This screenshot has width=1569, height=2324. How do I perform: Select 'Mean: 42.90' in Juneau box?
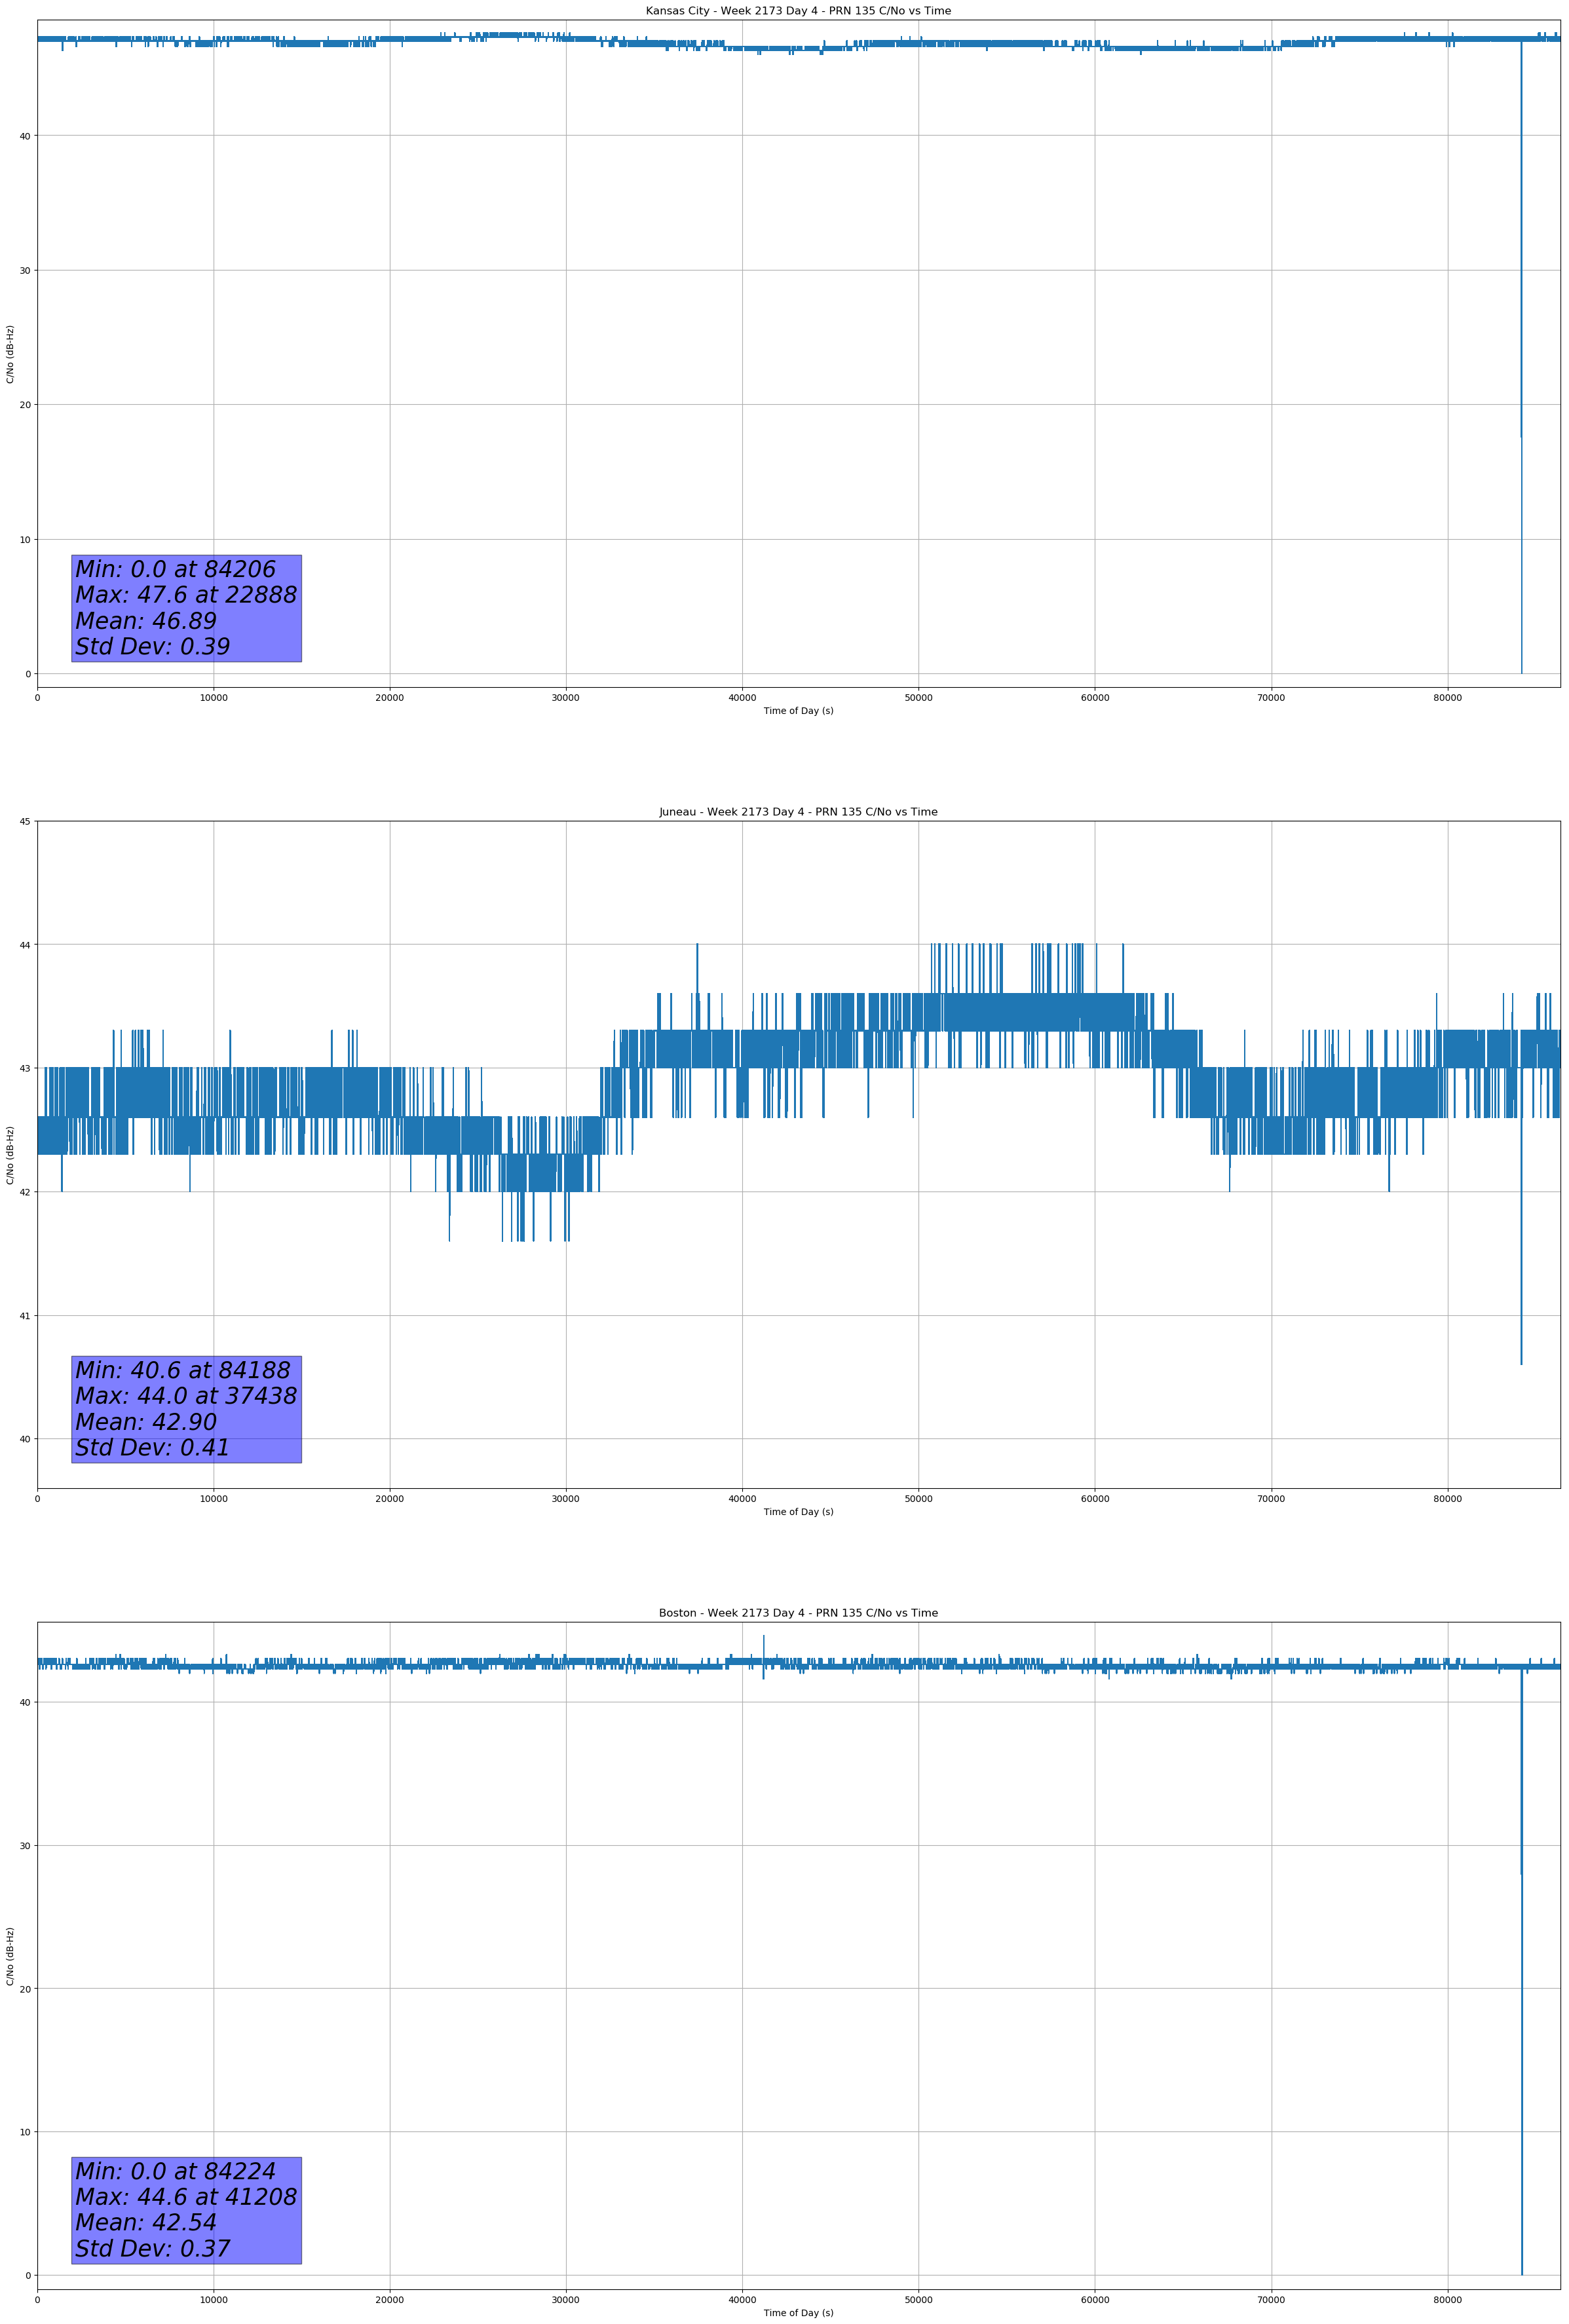[x=146, y=1422]
